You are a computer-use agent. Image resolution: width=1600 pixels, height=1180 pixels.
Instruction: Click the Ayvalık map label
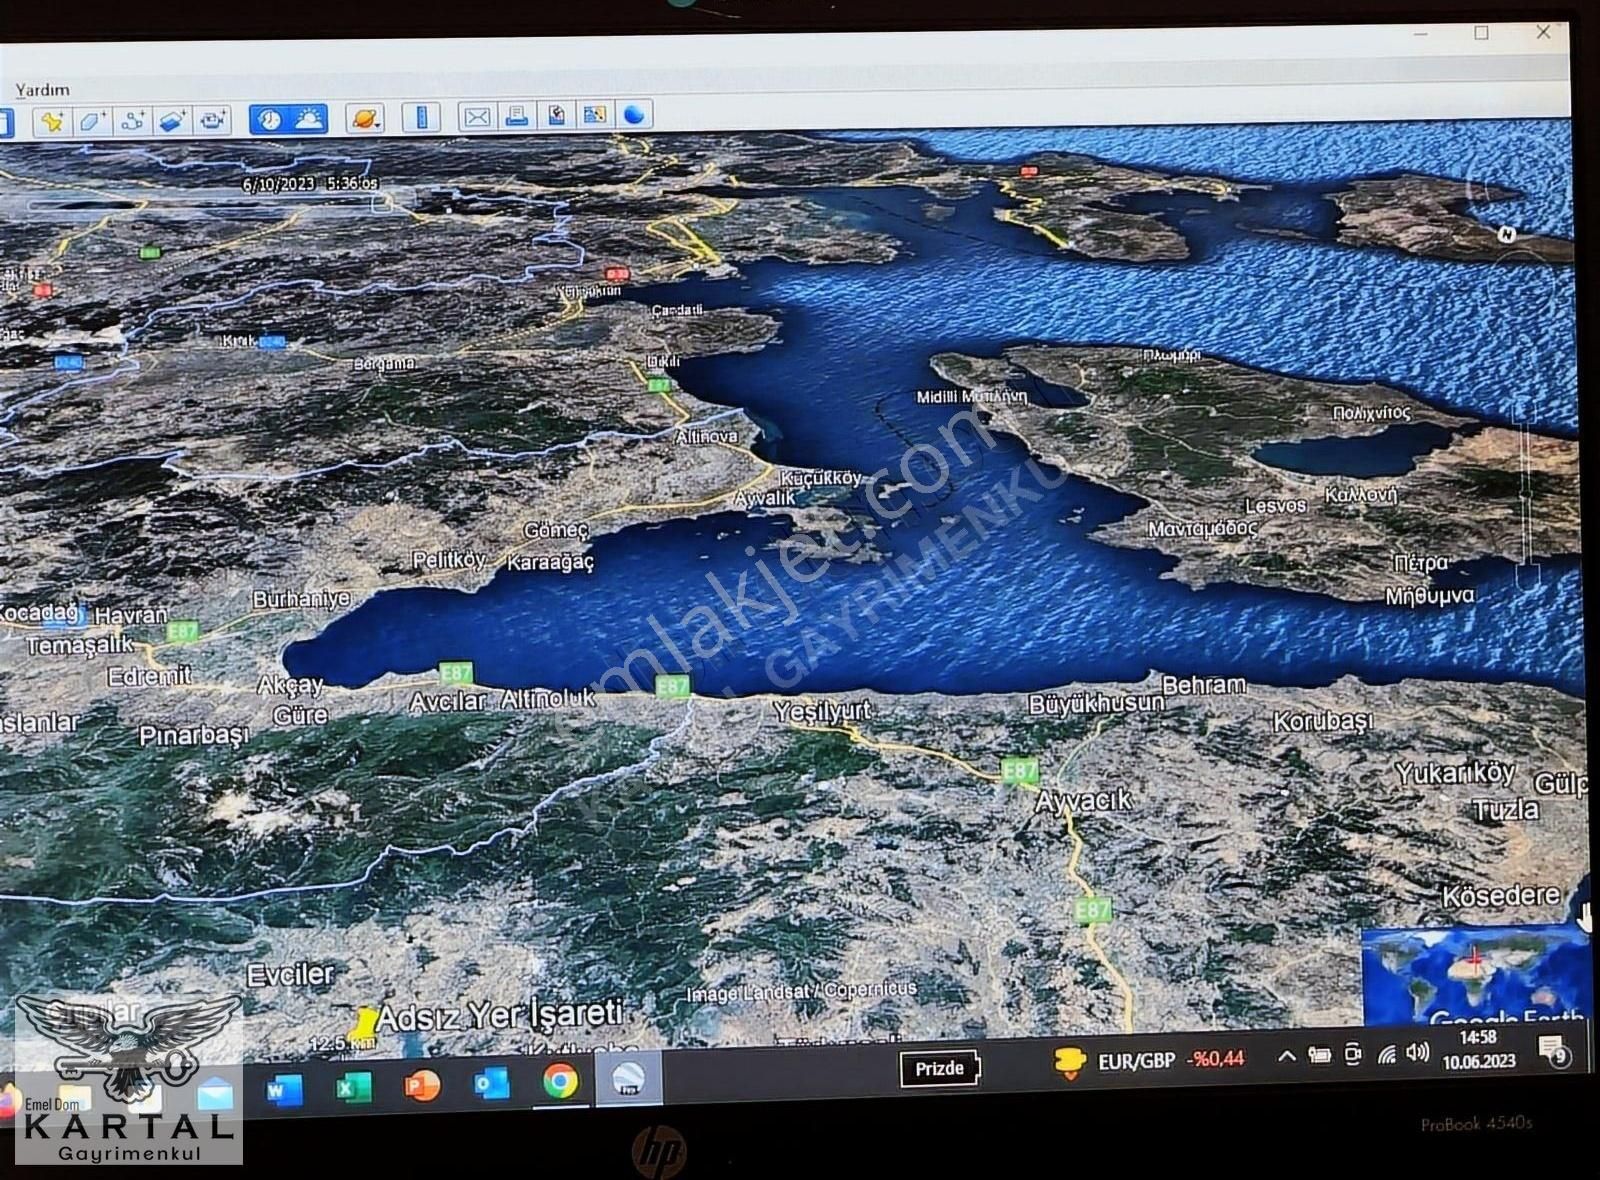[765, 498]
